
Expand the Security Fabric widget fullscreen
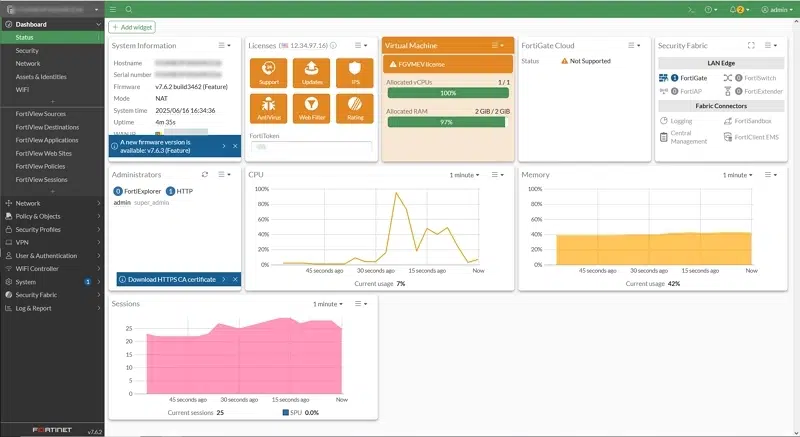tap(751, 46)
